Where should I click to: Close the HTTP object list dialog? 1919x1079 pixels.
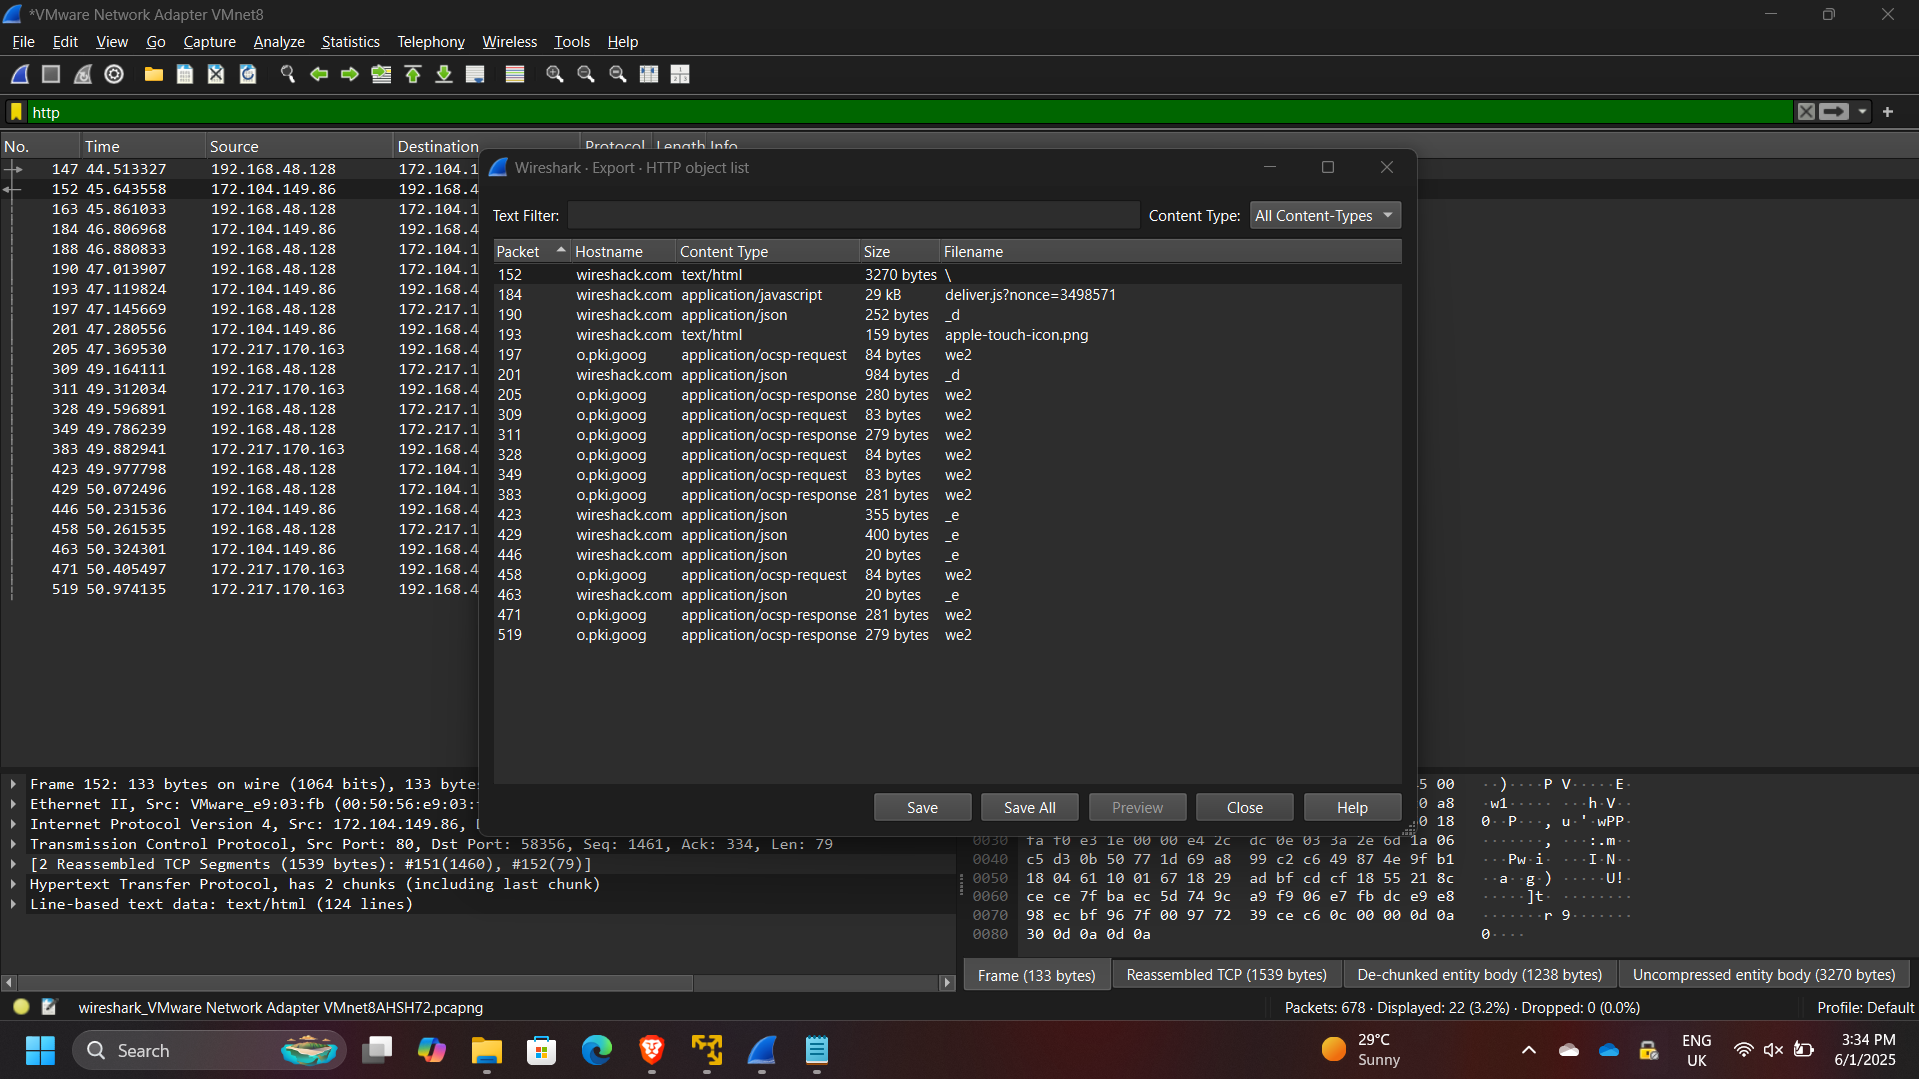click(1244, 807)
